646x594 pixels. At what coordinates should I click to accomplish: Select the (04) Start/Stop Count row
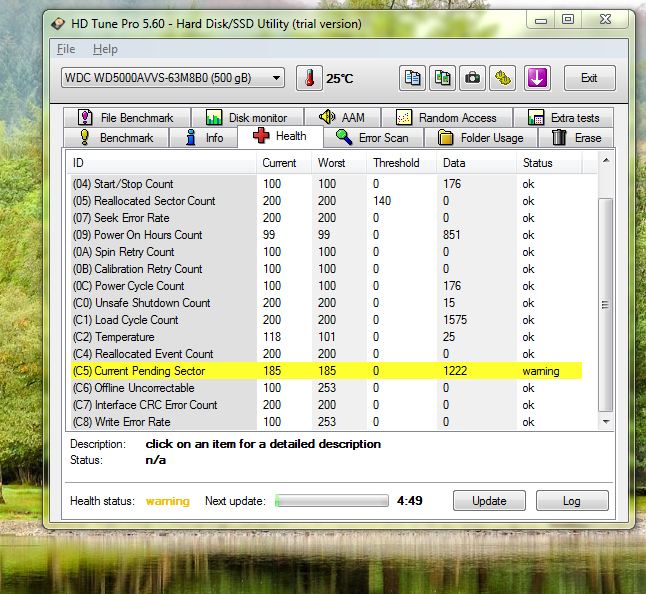[x=325, y=184]
